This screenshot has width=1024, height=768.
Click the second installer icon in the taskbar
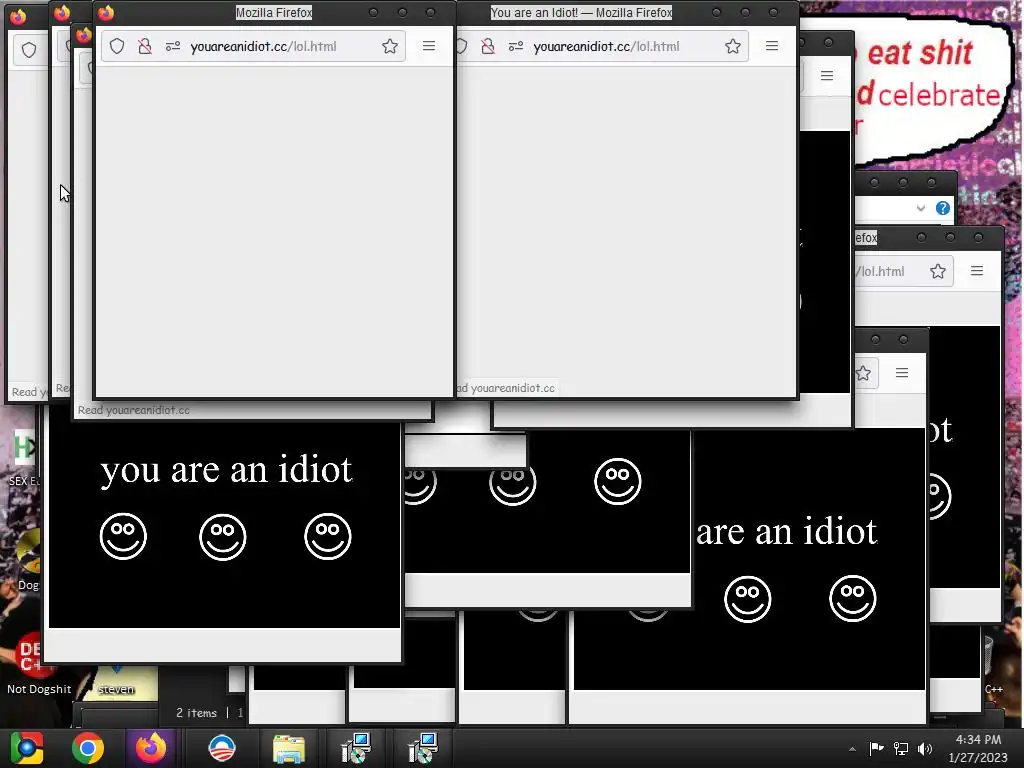(x=422, y=748)
